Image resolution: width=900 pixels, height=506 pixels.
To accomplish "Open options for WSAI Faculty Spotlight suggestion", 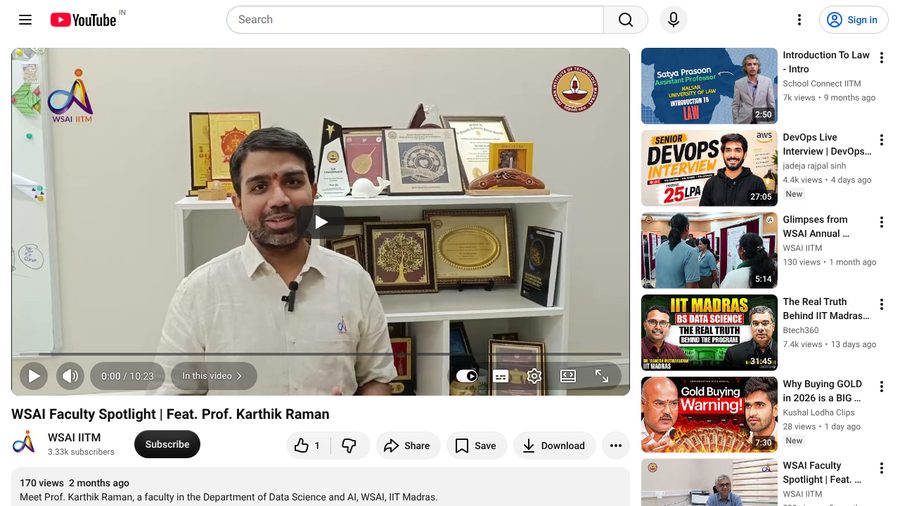I will point(882,468).
